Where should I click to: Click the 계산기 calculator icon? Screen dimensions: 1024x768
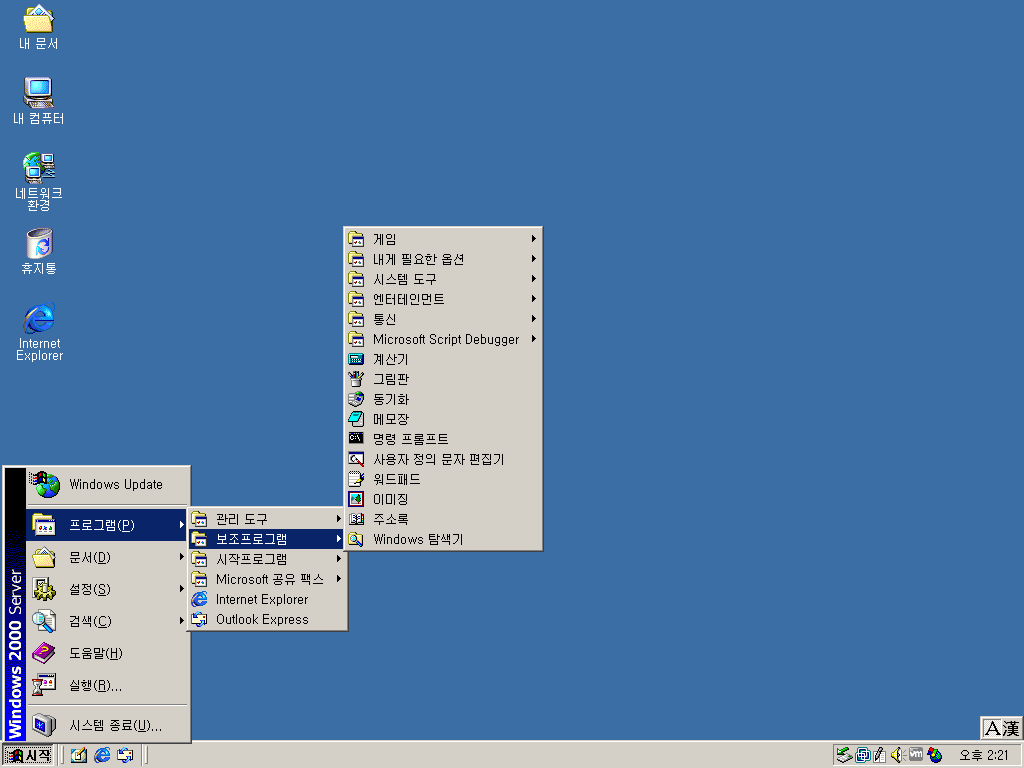click(356, 359)
